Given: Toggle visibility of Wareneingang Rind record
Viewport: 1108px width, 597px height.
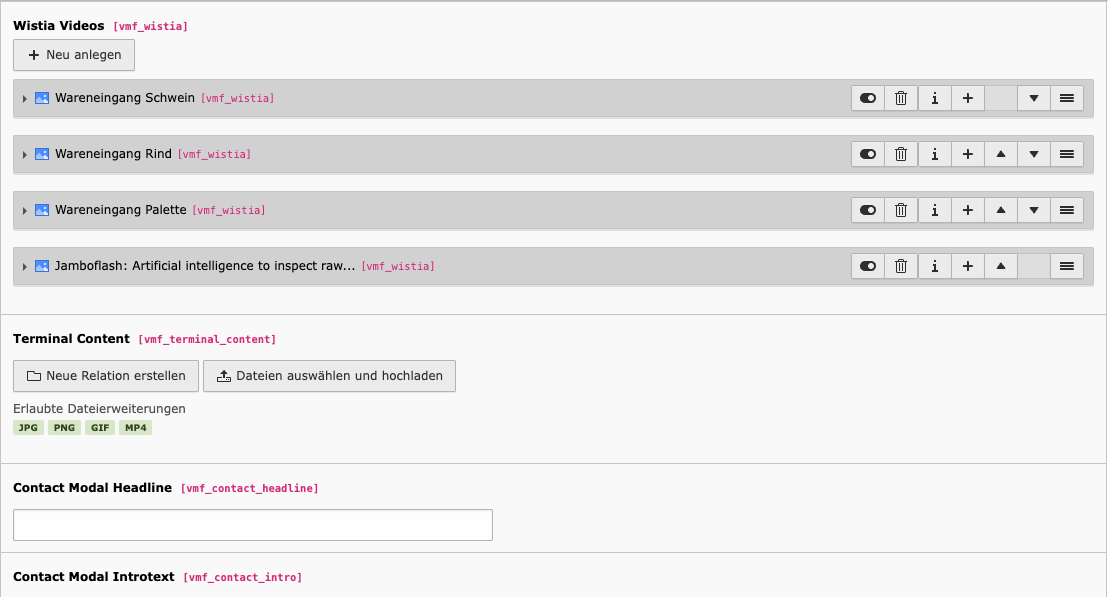Looking at the screenshot, I should click(868, 154).
